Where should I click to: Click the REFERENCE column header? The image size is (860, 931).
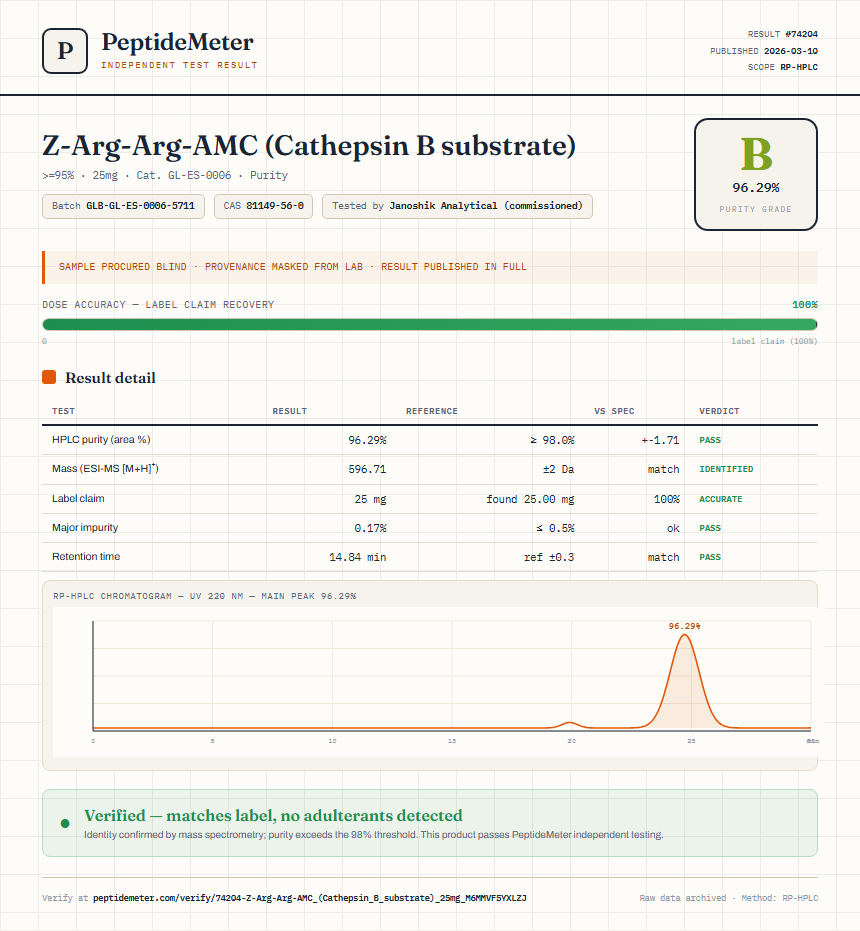coord(432,411)
